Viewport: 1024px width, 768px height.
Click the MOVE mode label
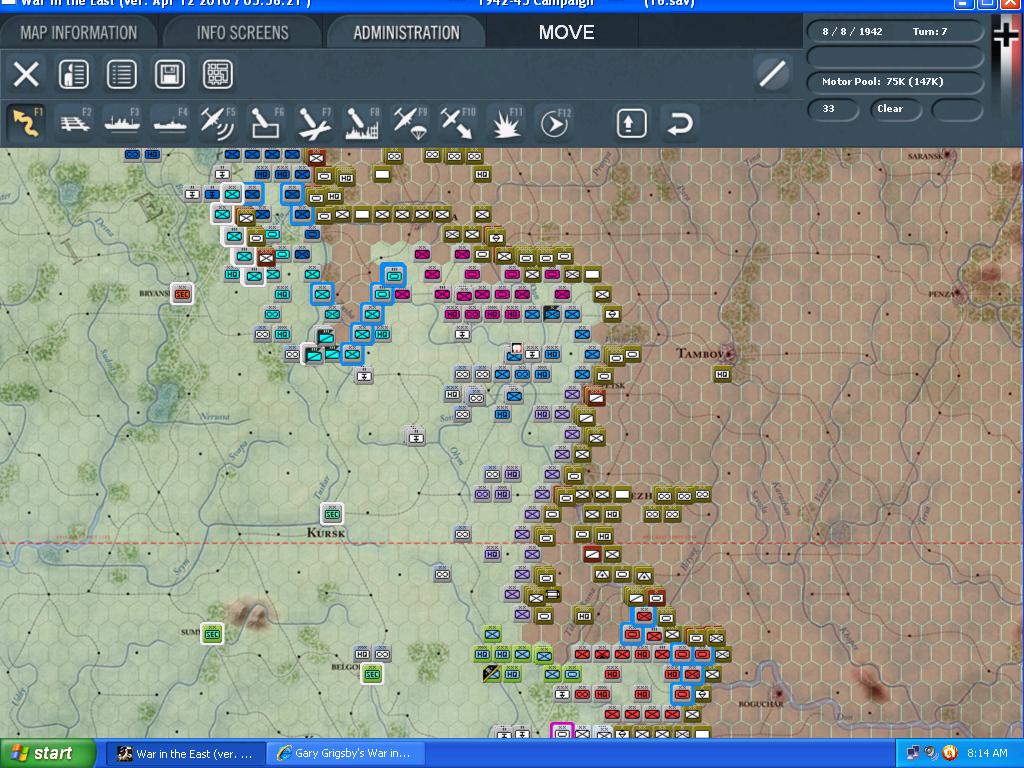(x=566, y=33)
